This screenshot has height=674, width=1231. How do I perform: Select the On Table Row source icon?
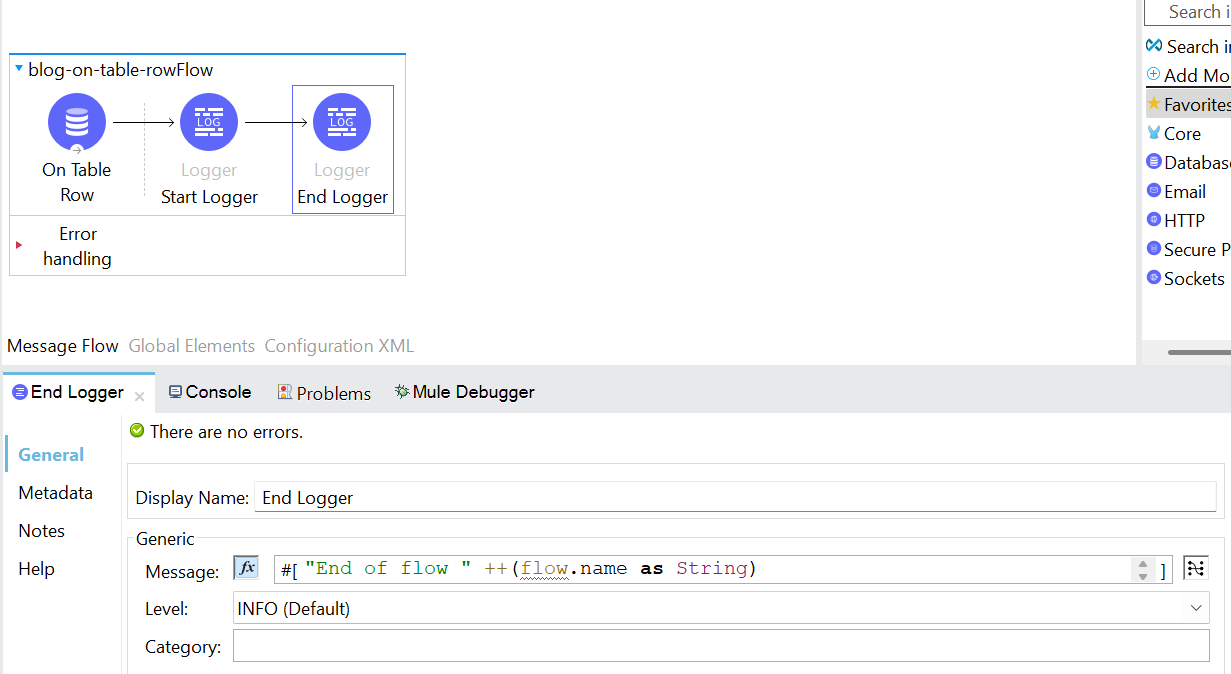(77, 122)
